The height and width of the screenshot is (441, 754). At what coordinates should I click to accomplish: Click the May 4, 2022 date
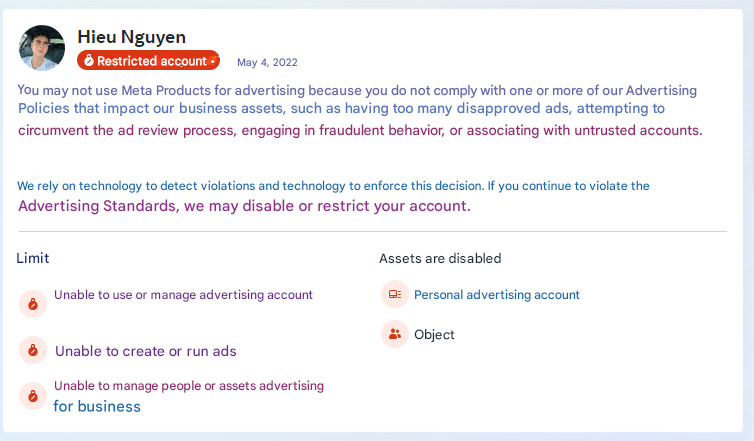click(267, 62)
